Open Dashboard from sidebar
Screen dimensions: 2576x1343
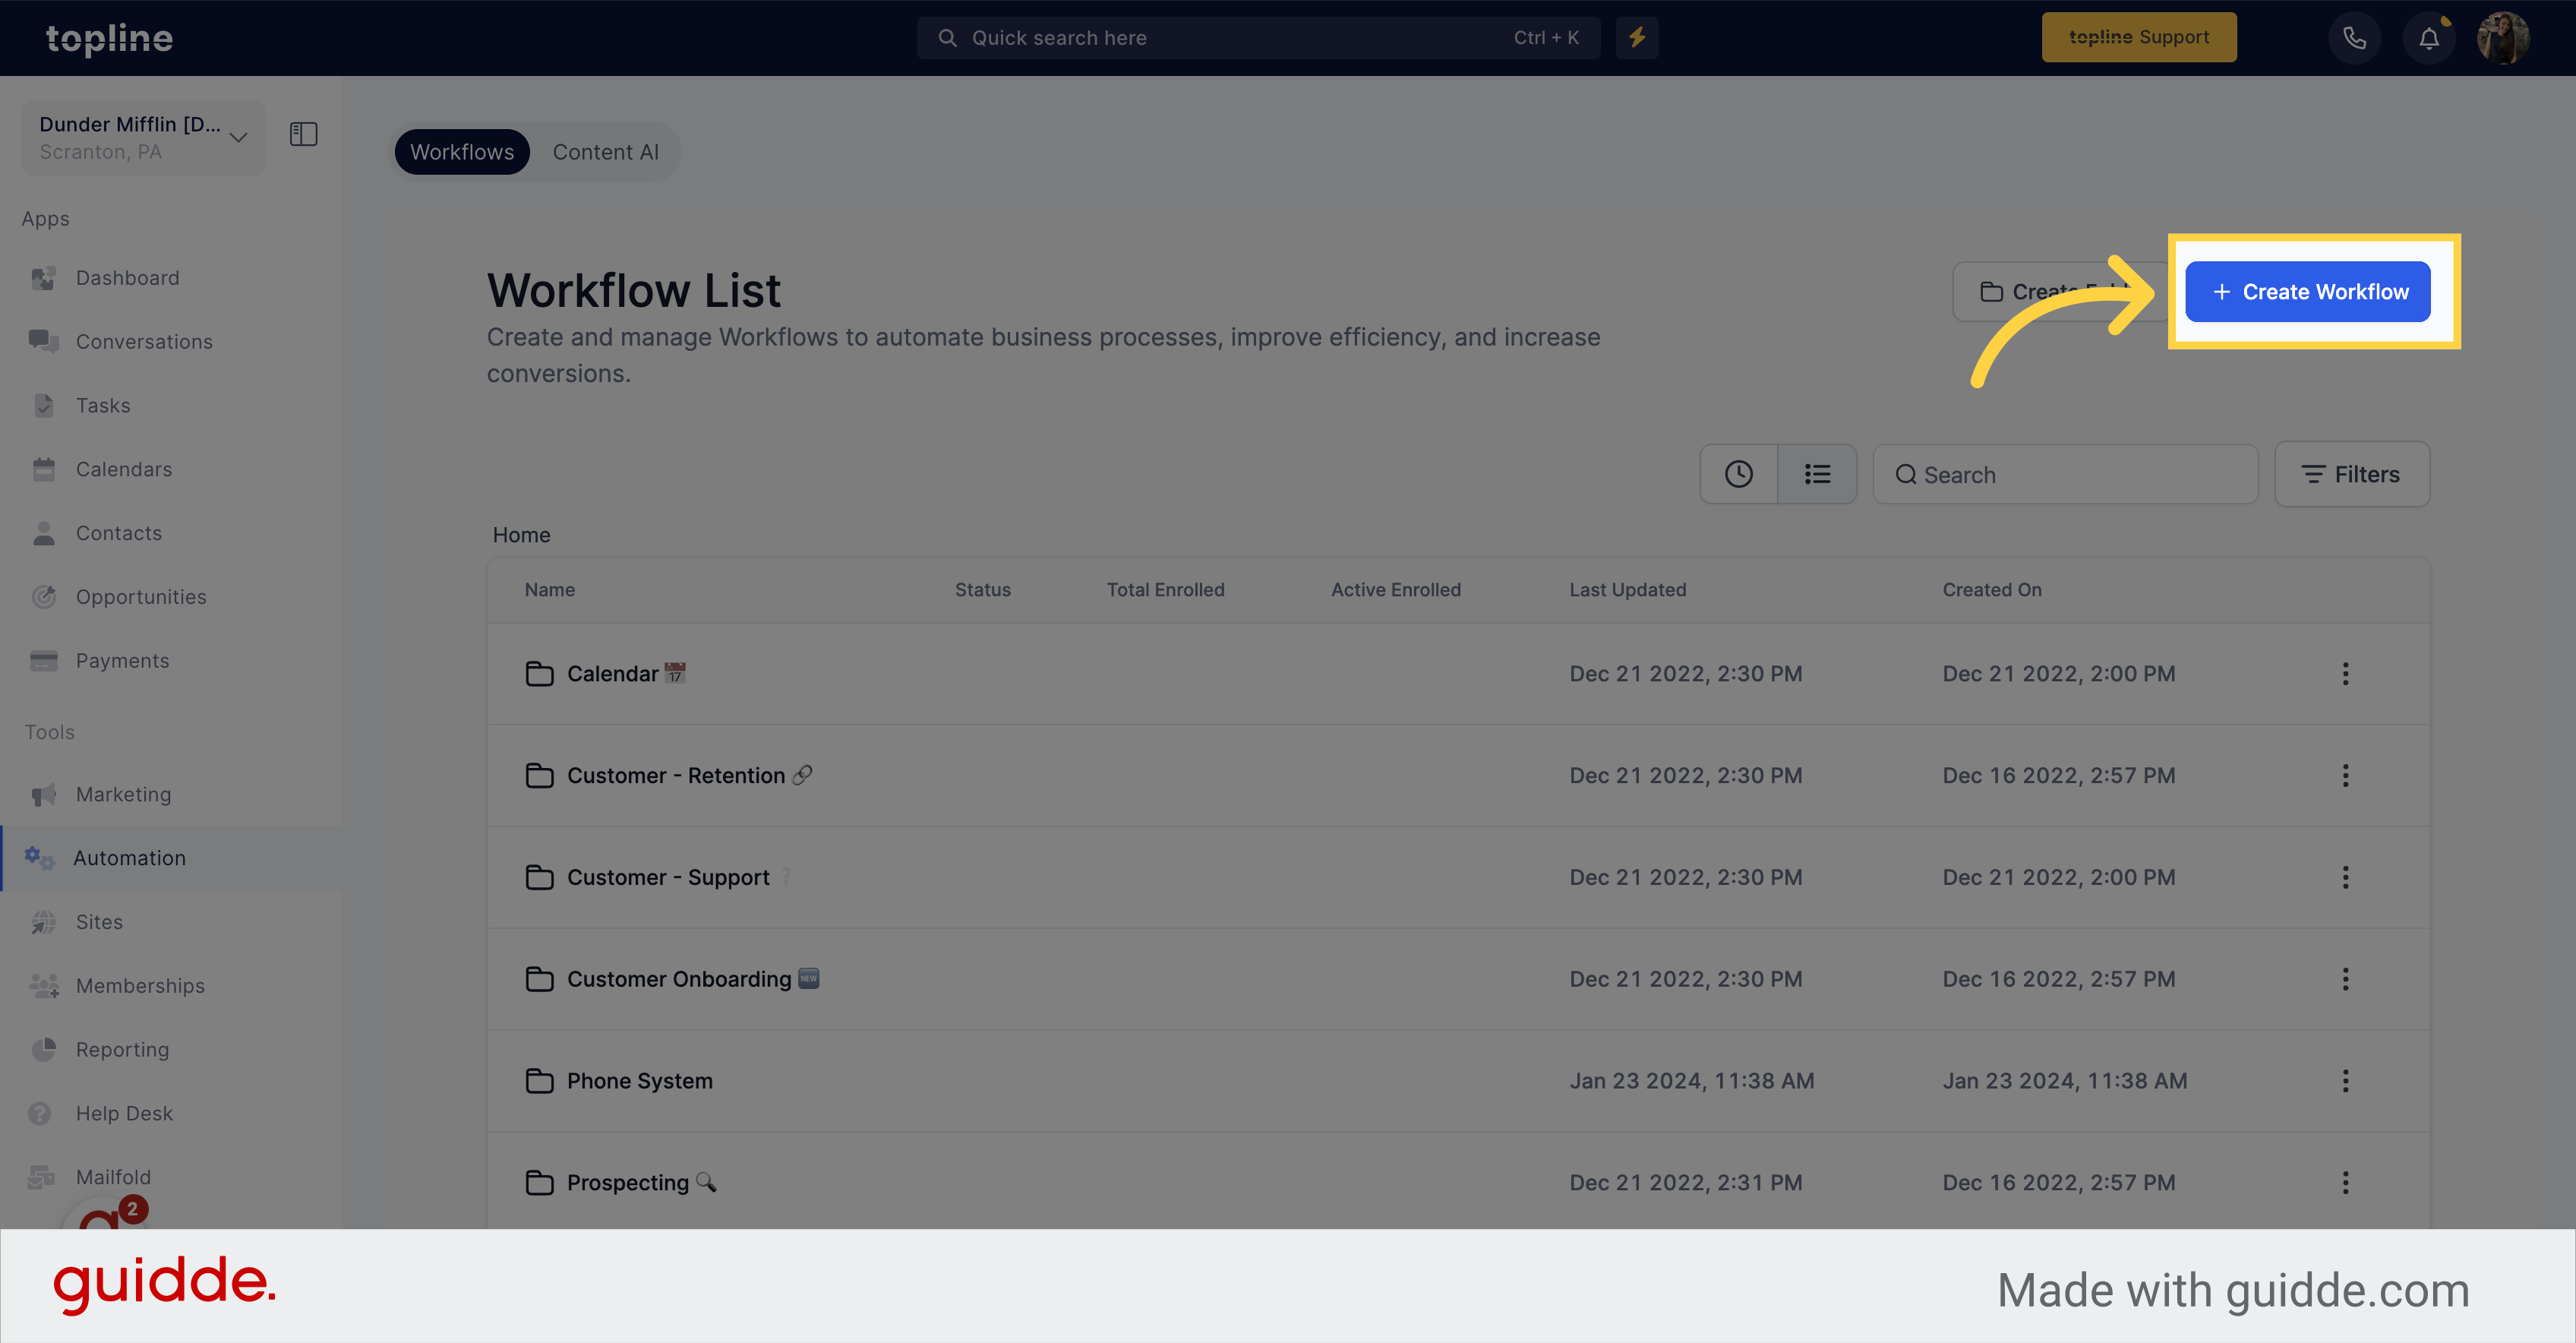[126, 276]
